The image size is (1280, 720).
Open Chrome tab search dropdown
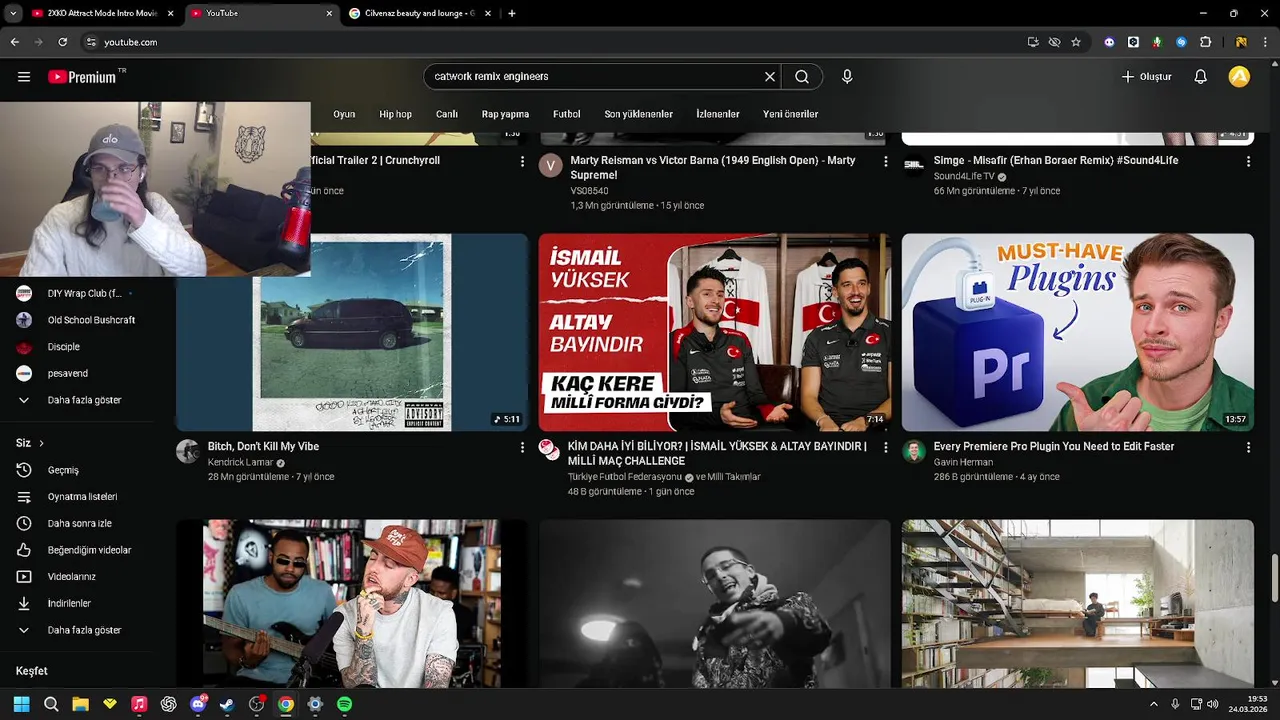[x=12, y=14]
